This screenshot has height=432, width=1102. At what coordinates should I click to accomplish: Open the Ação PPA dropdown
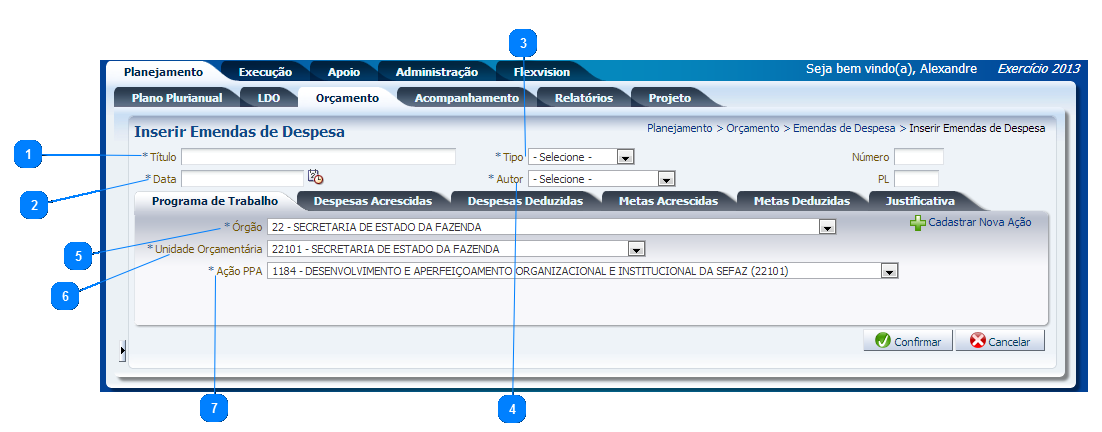pos(888,271)
